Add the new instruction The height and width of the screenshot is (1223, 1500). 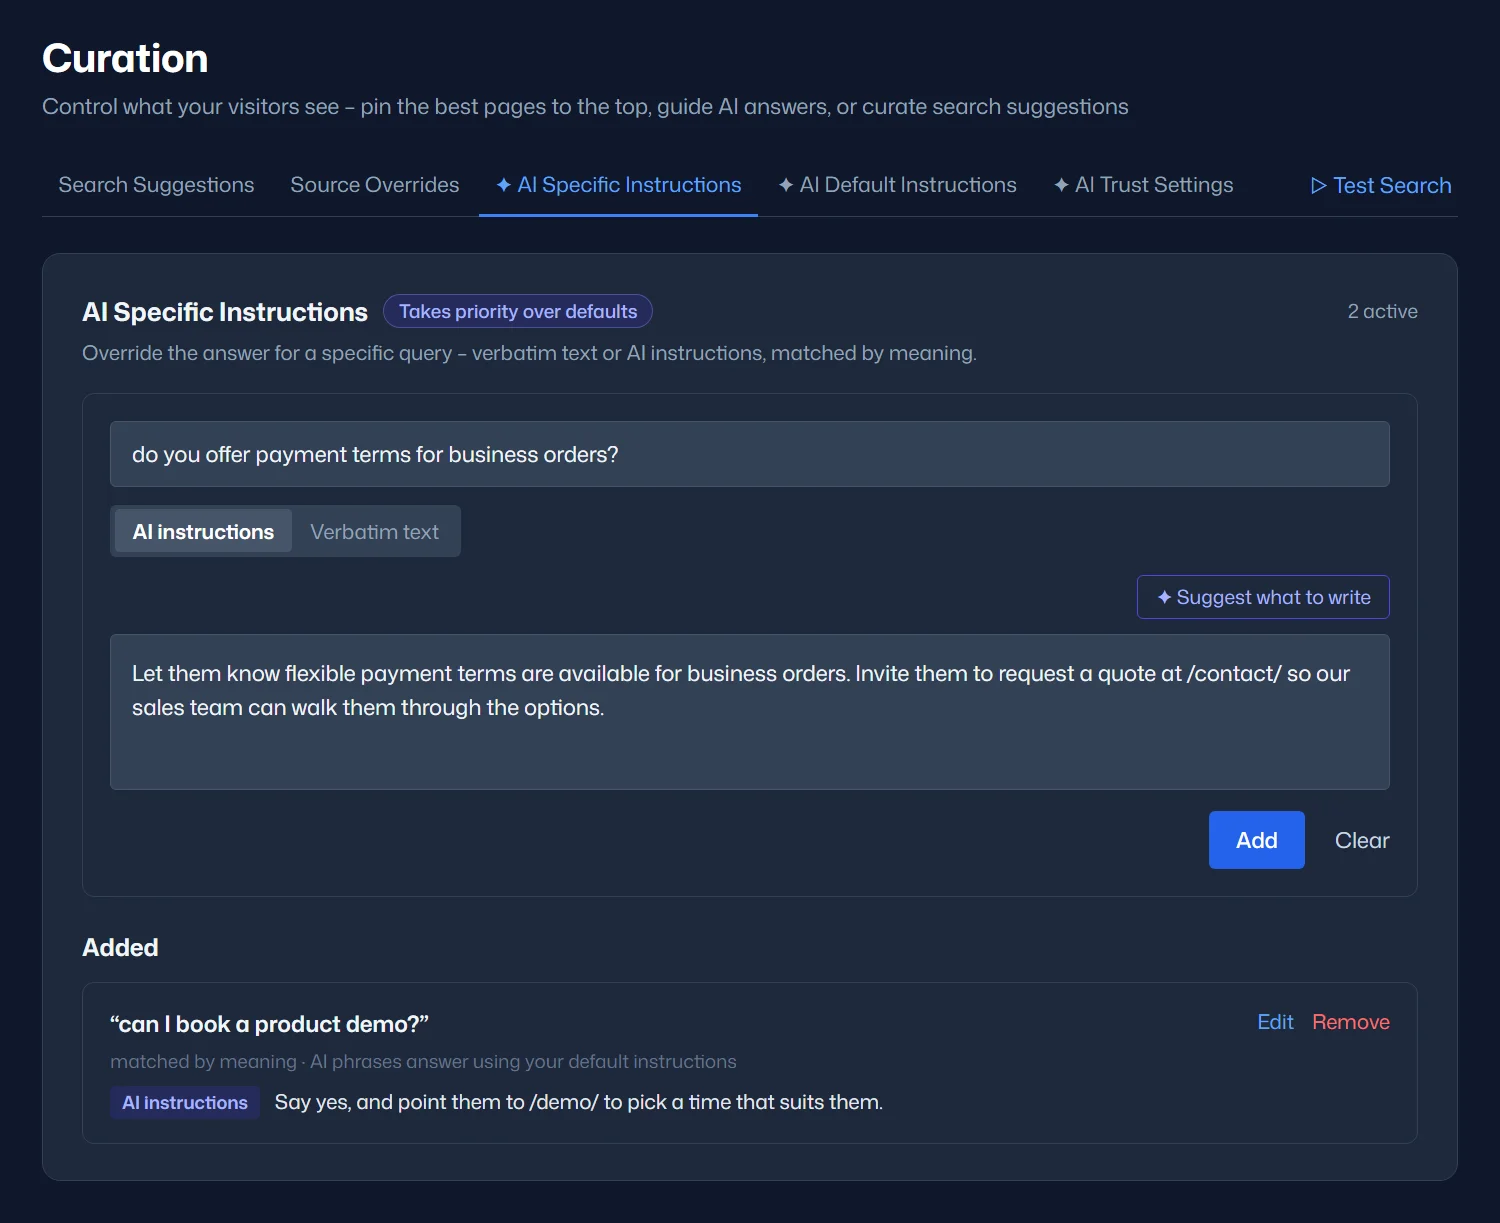(1257, 840)
